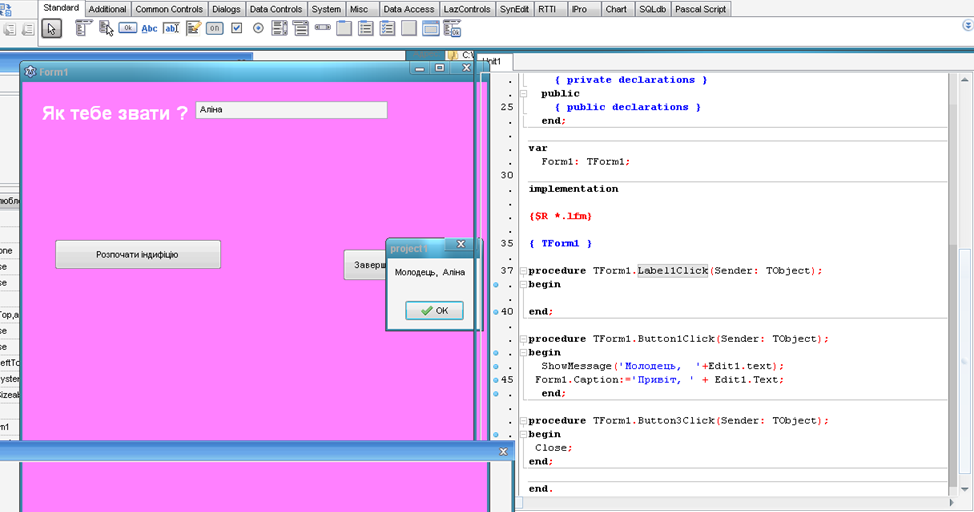This screenshot has width=974, height=512.
Task: Click the 'Розпочати індифіцію' button
Action: 138,255
